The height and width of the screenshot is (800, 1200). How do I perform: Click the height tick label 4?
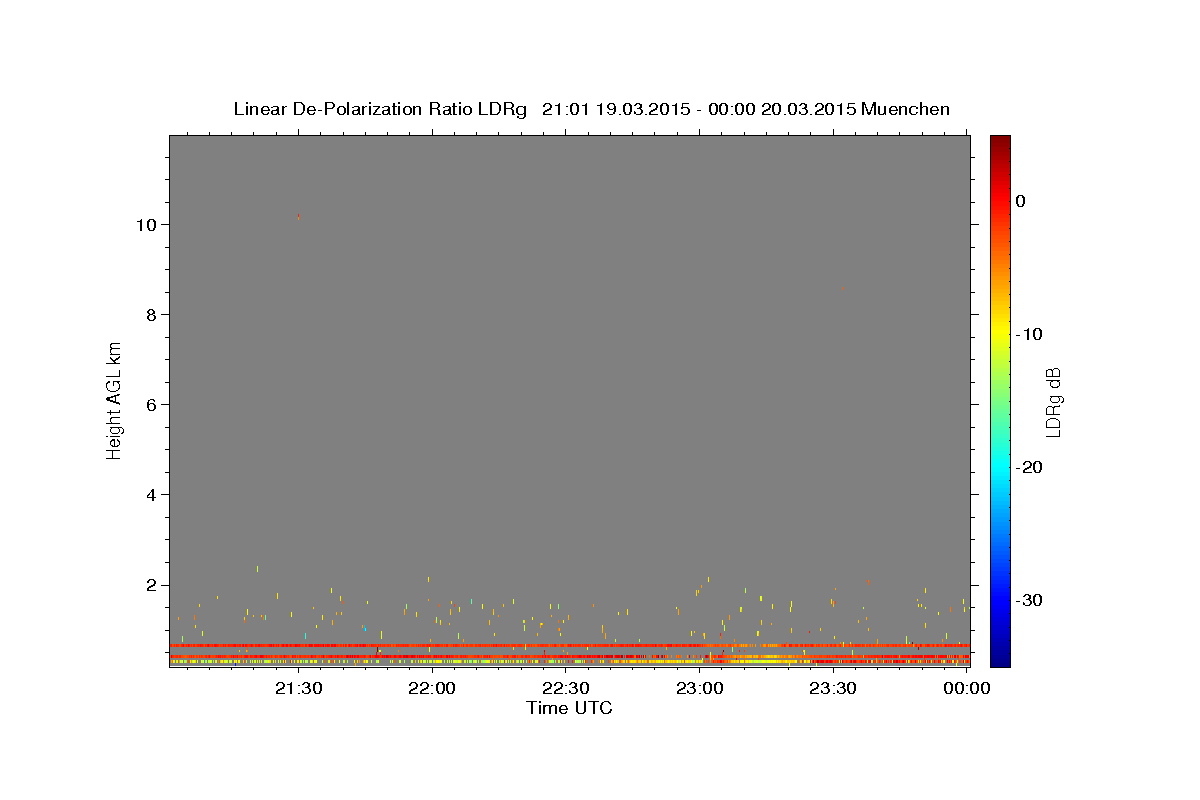152,494
